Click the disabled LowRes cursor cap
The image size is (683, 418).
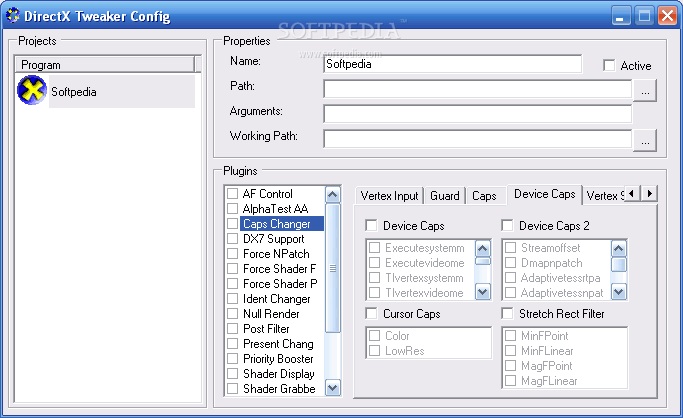405,351
